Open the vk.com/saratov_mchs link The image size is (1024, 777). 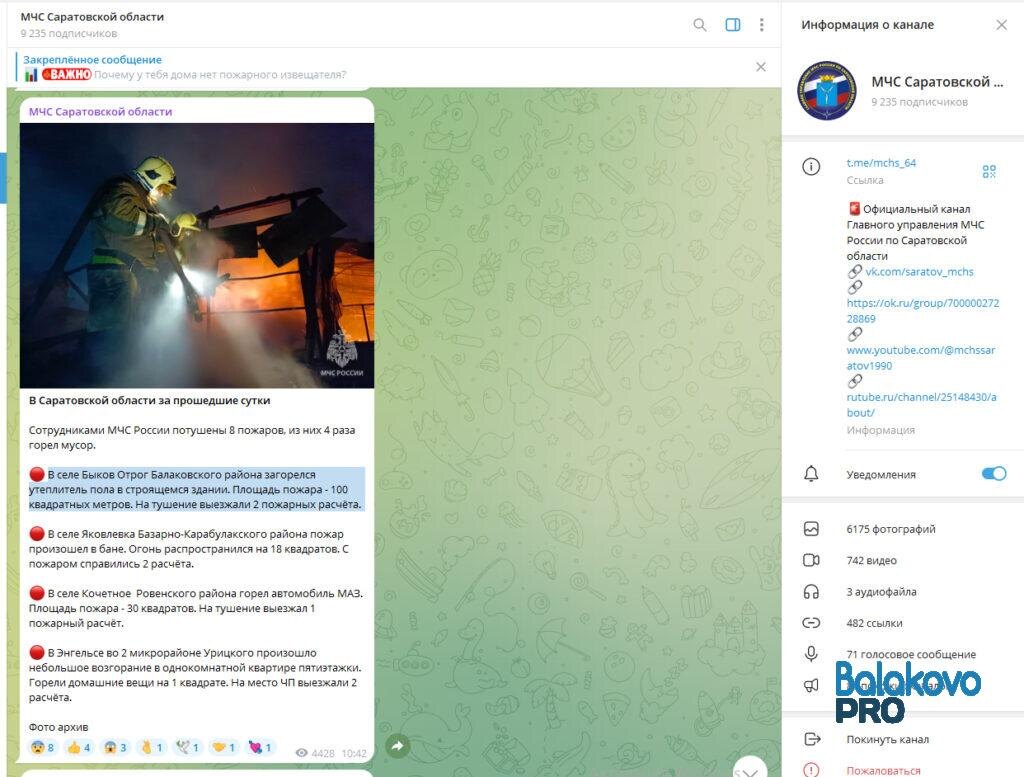click(919, 272)
